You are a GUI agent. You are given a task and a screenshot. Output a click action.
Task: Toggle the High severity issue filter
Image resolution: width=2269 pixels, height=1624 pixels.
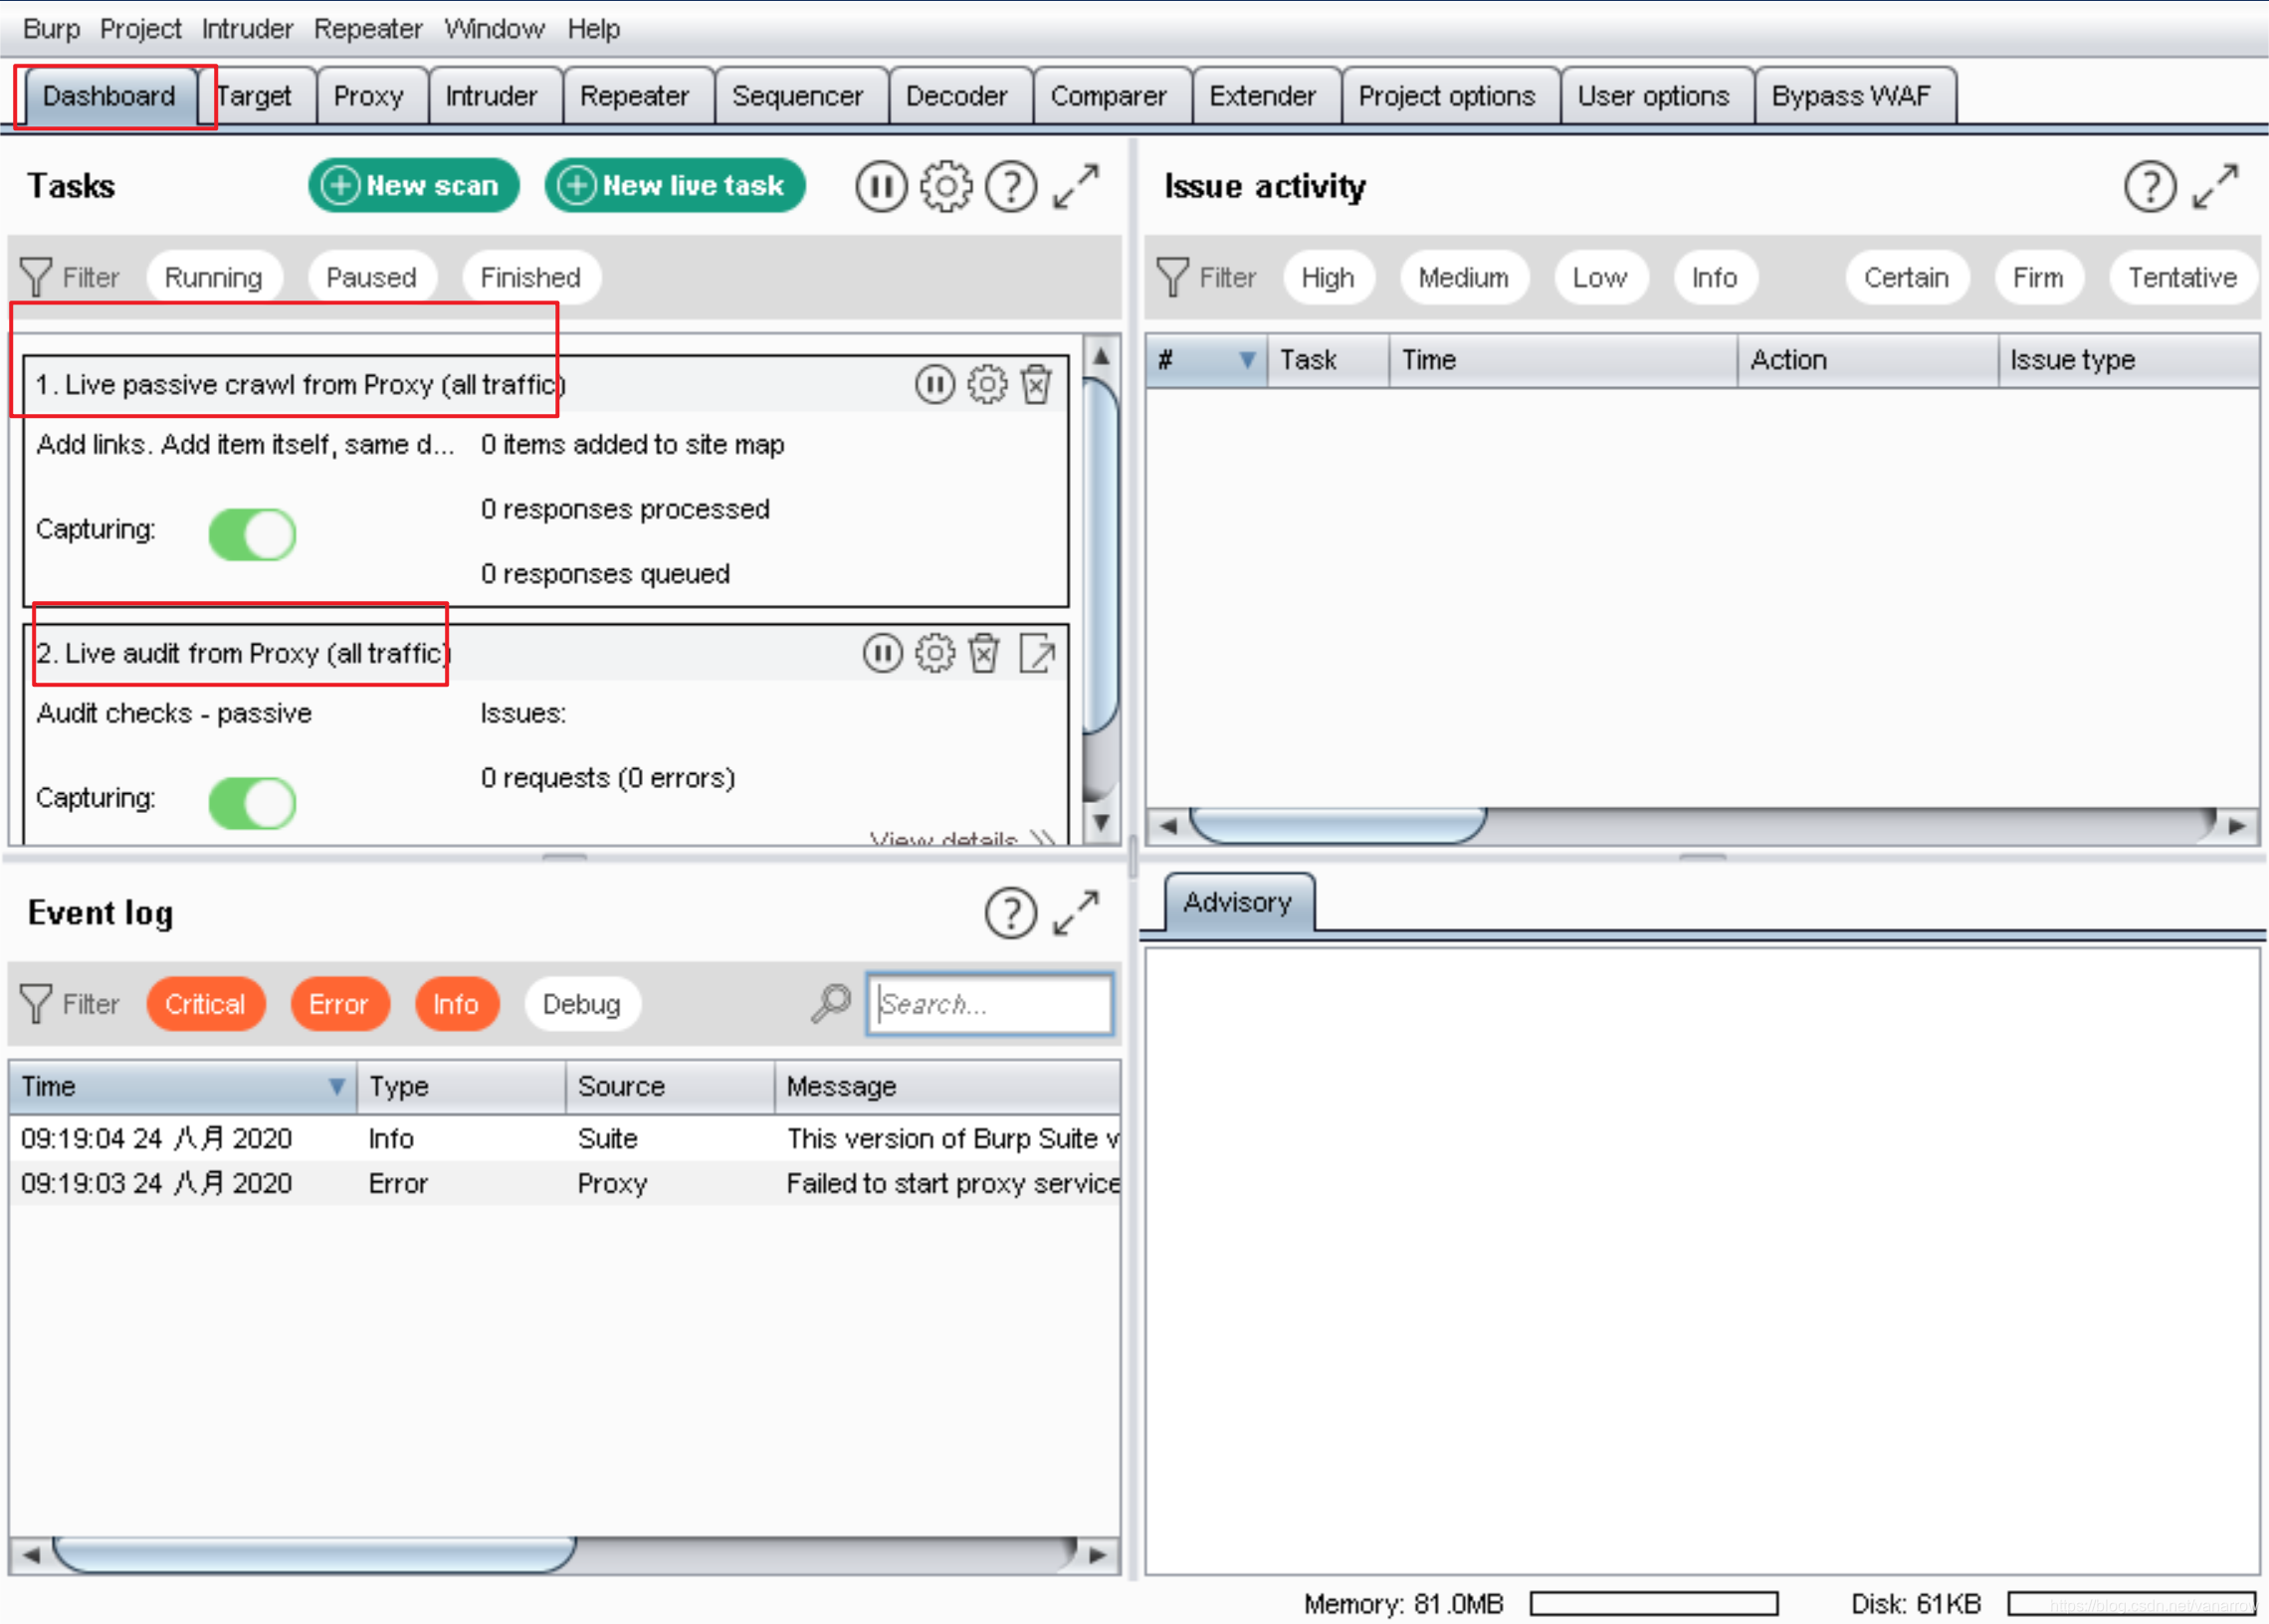pyautogui.click(x=1327, y=278)
